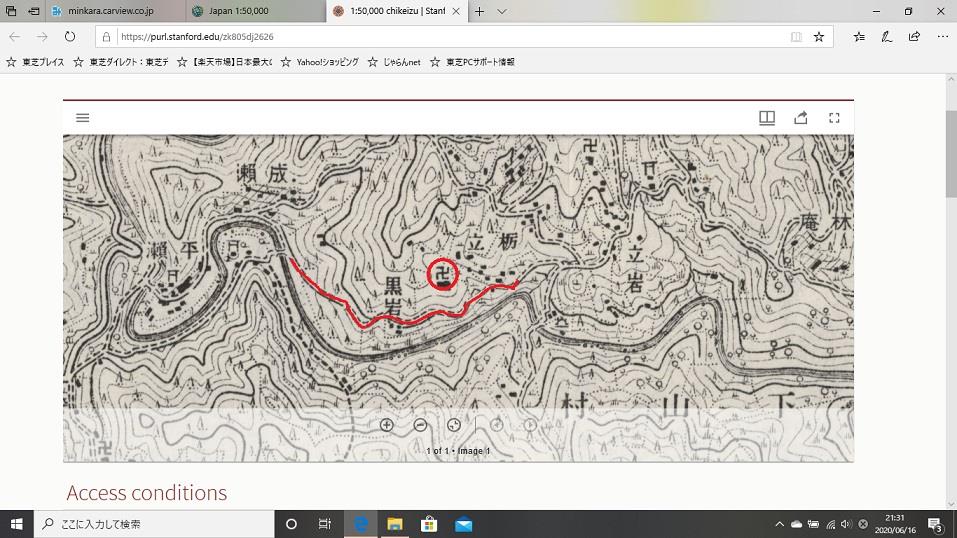Switch to the Japan 1:50,000 tab
Viewport: 957px width, 538px height.
point(256,11)
